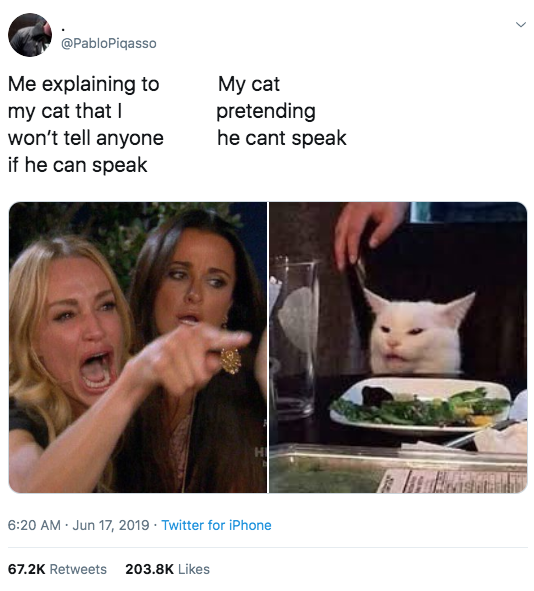Expand the tweet options chevron menu
534x591 pixels.
pyautogui.click(x=520, y=25)
